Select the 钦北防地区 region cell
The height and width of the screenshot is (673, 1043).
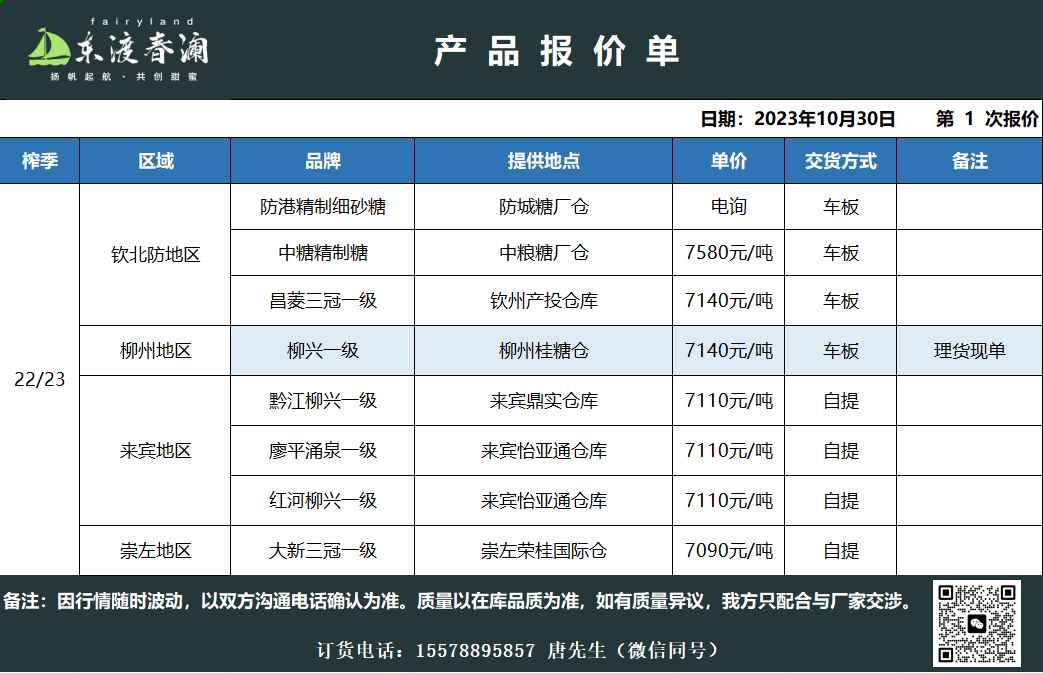[x=155, y=255]
